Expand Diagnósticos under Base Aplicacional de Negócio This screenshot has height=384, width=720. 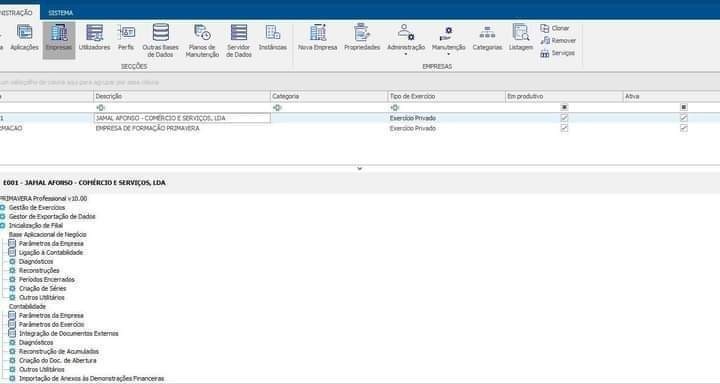(12, 261)
